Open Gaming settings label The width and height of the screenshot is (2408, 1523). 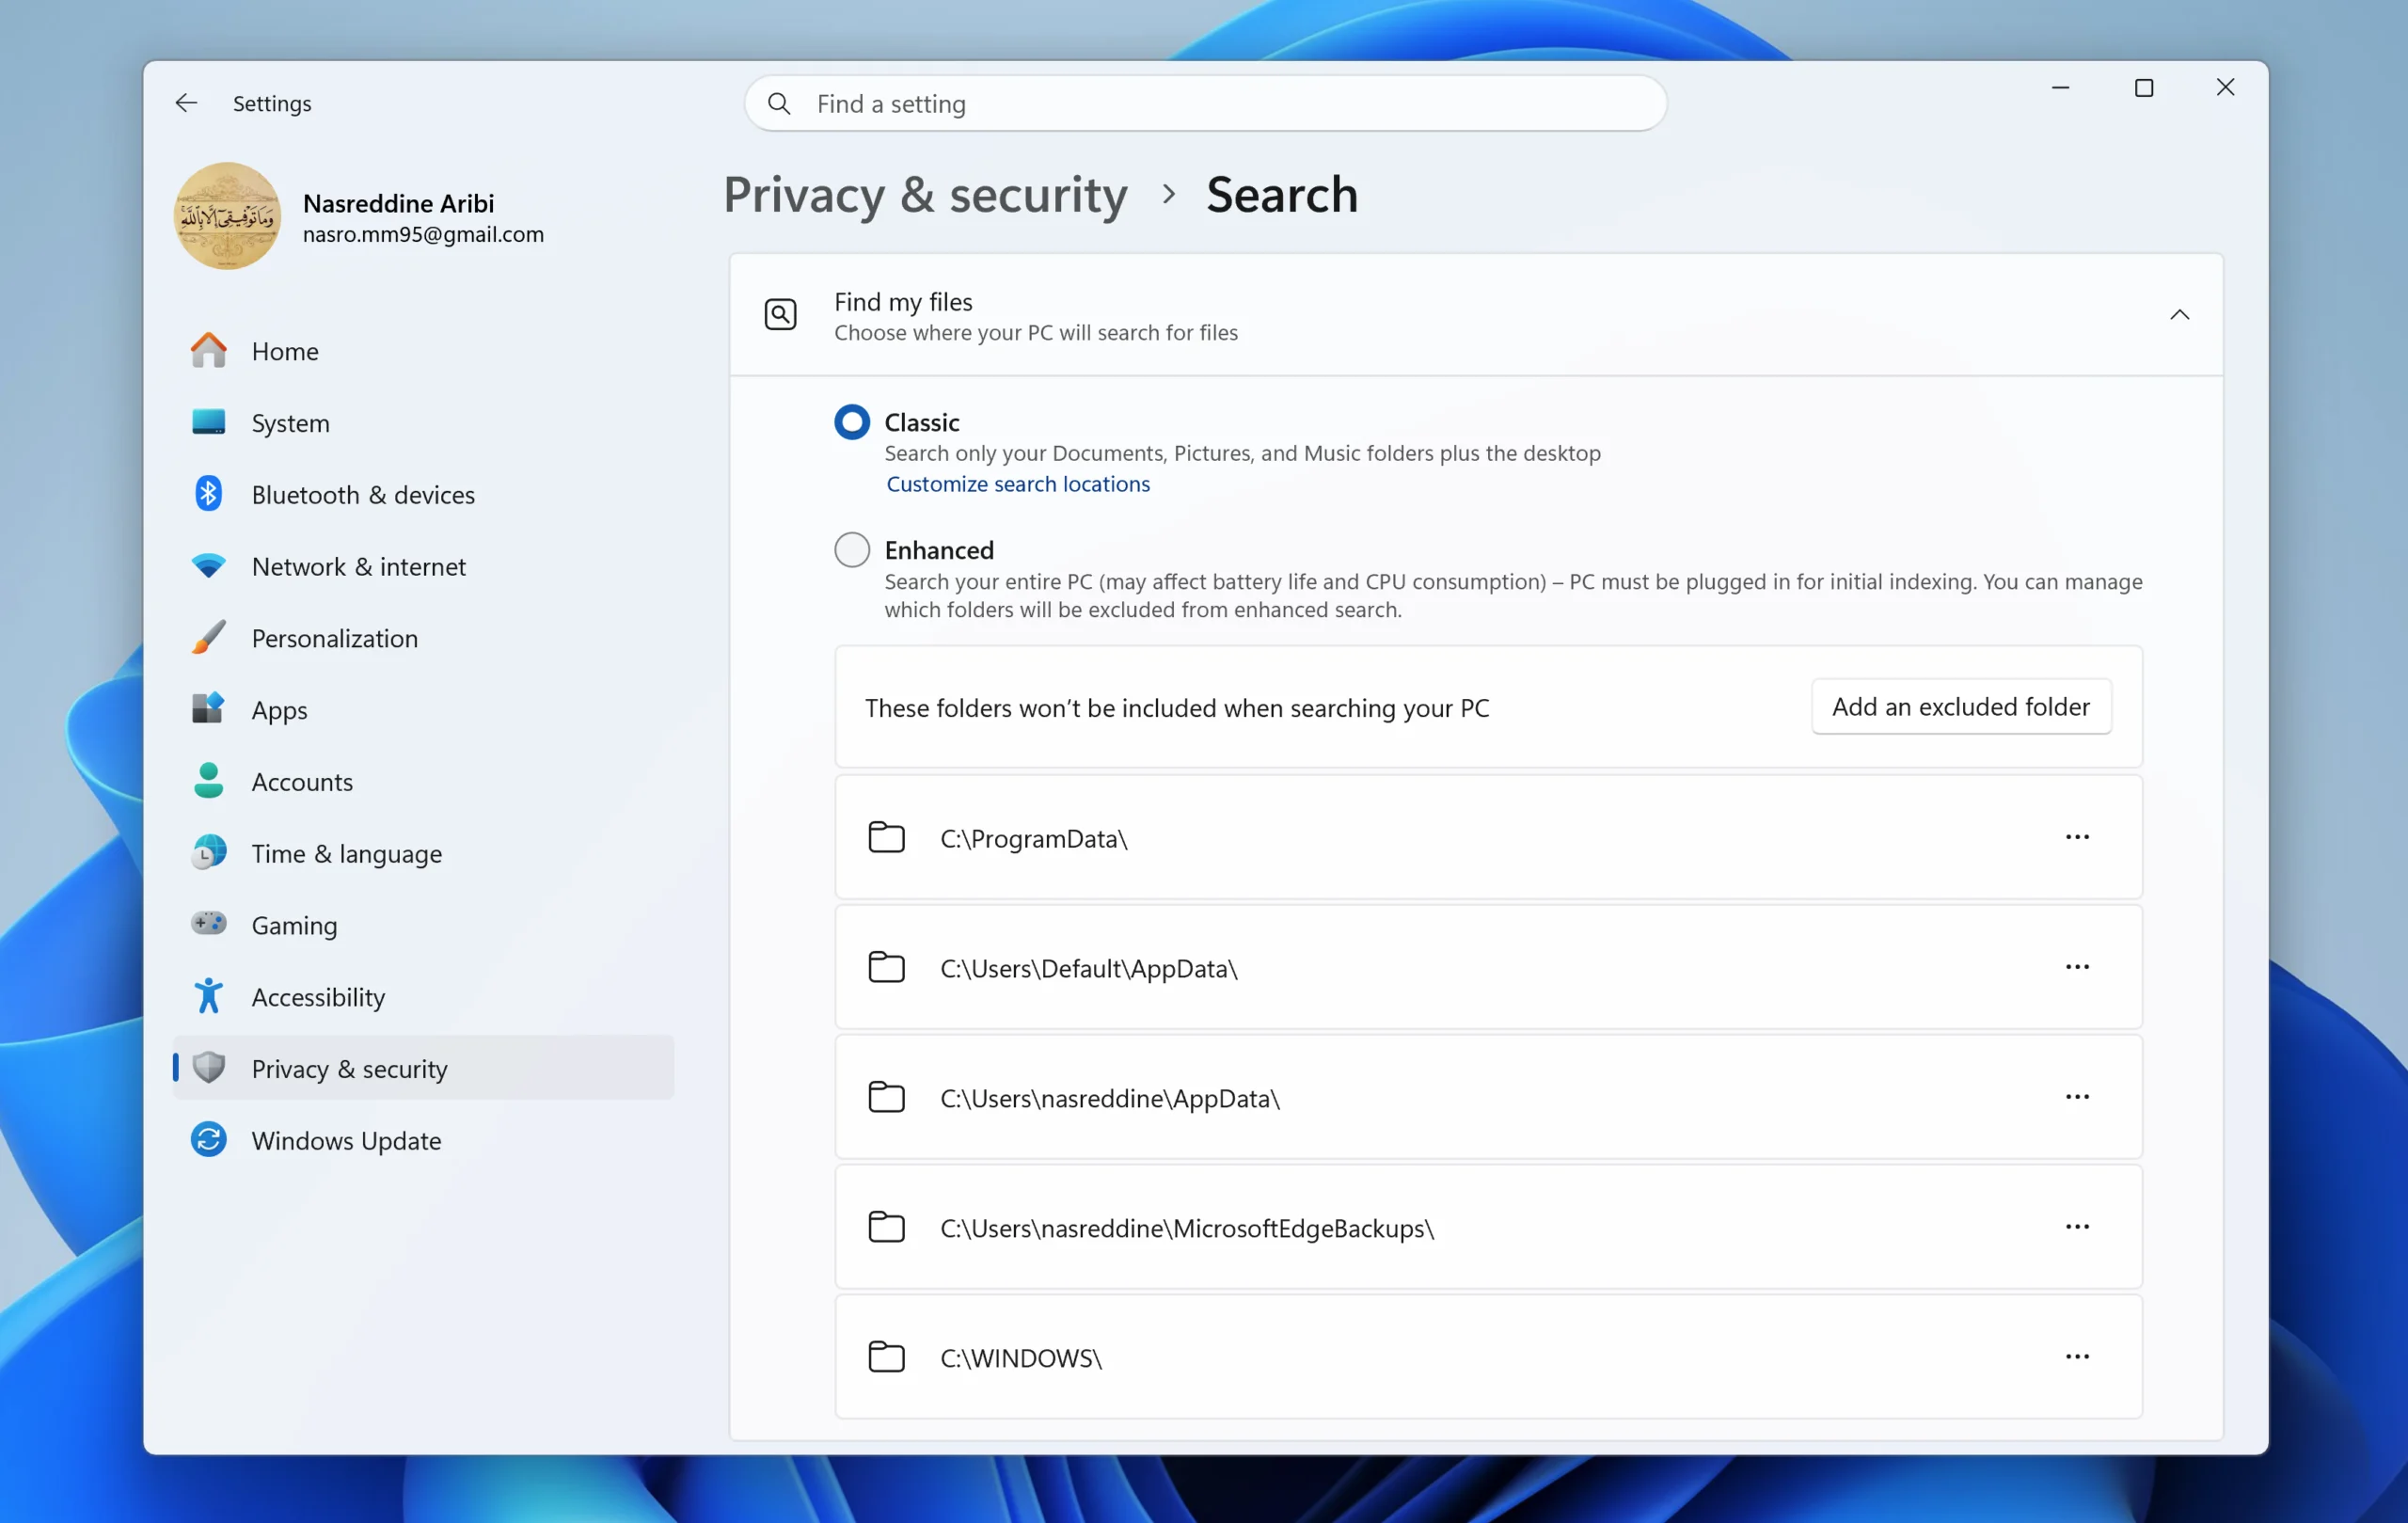tap(294, 926)
